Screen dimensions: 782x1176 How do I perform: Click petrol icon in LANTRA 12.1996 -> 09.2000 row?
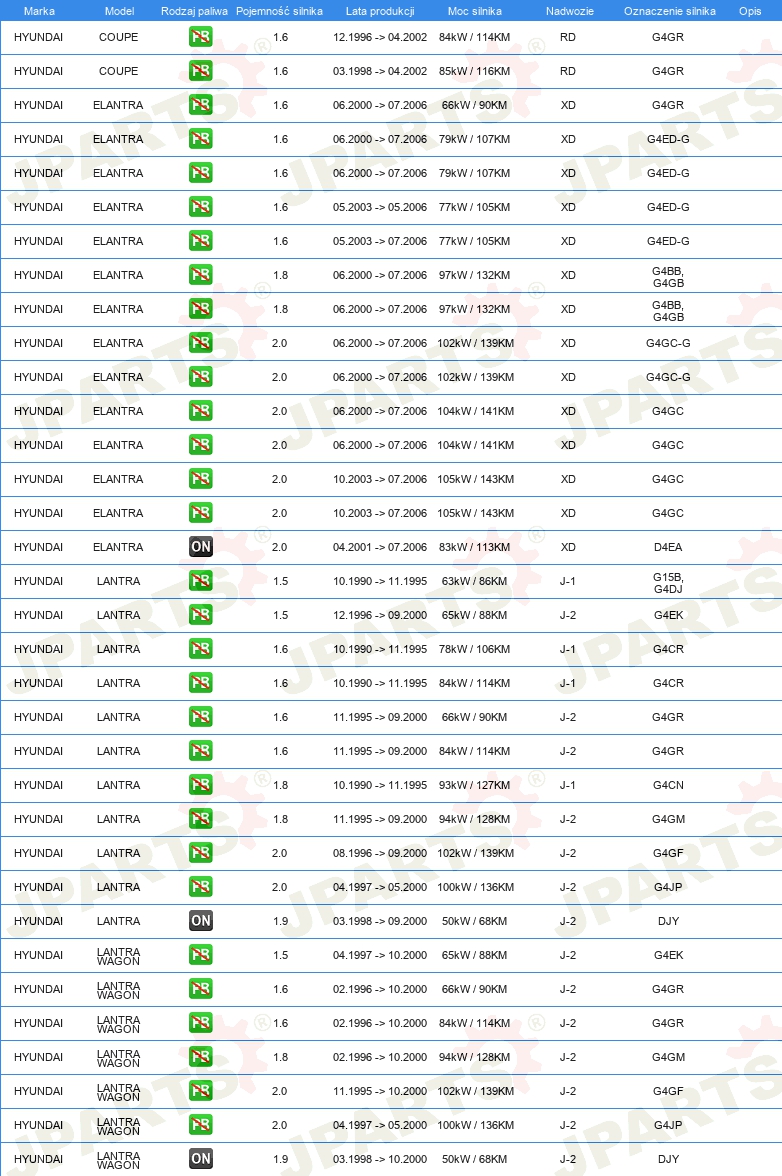point(200,615)
